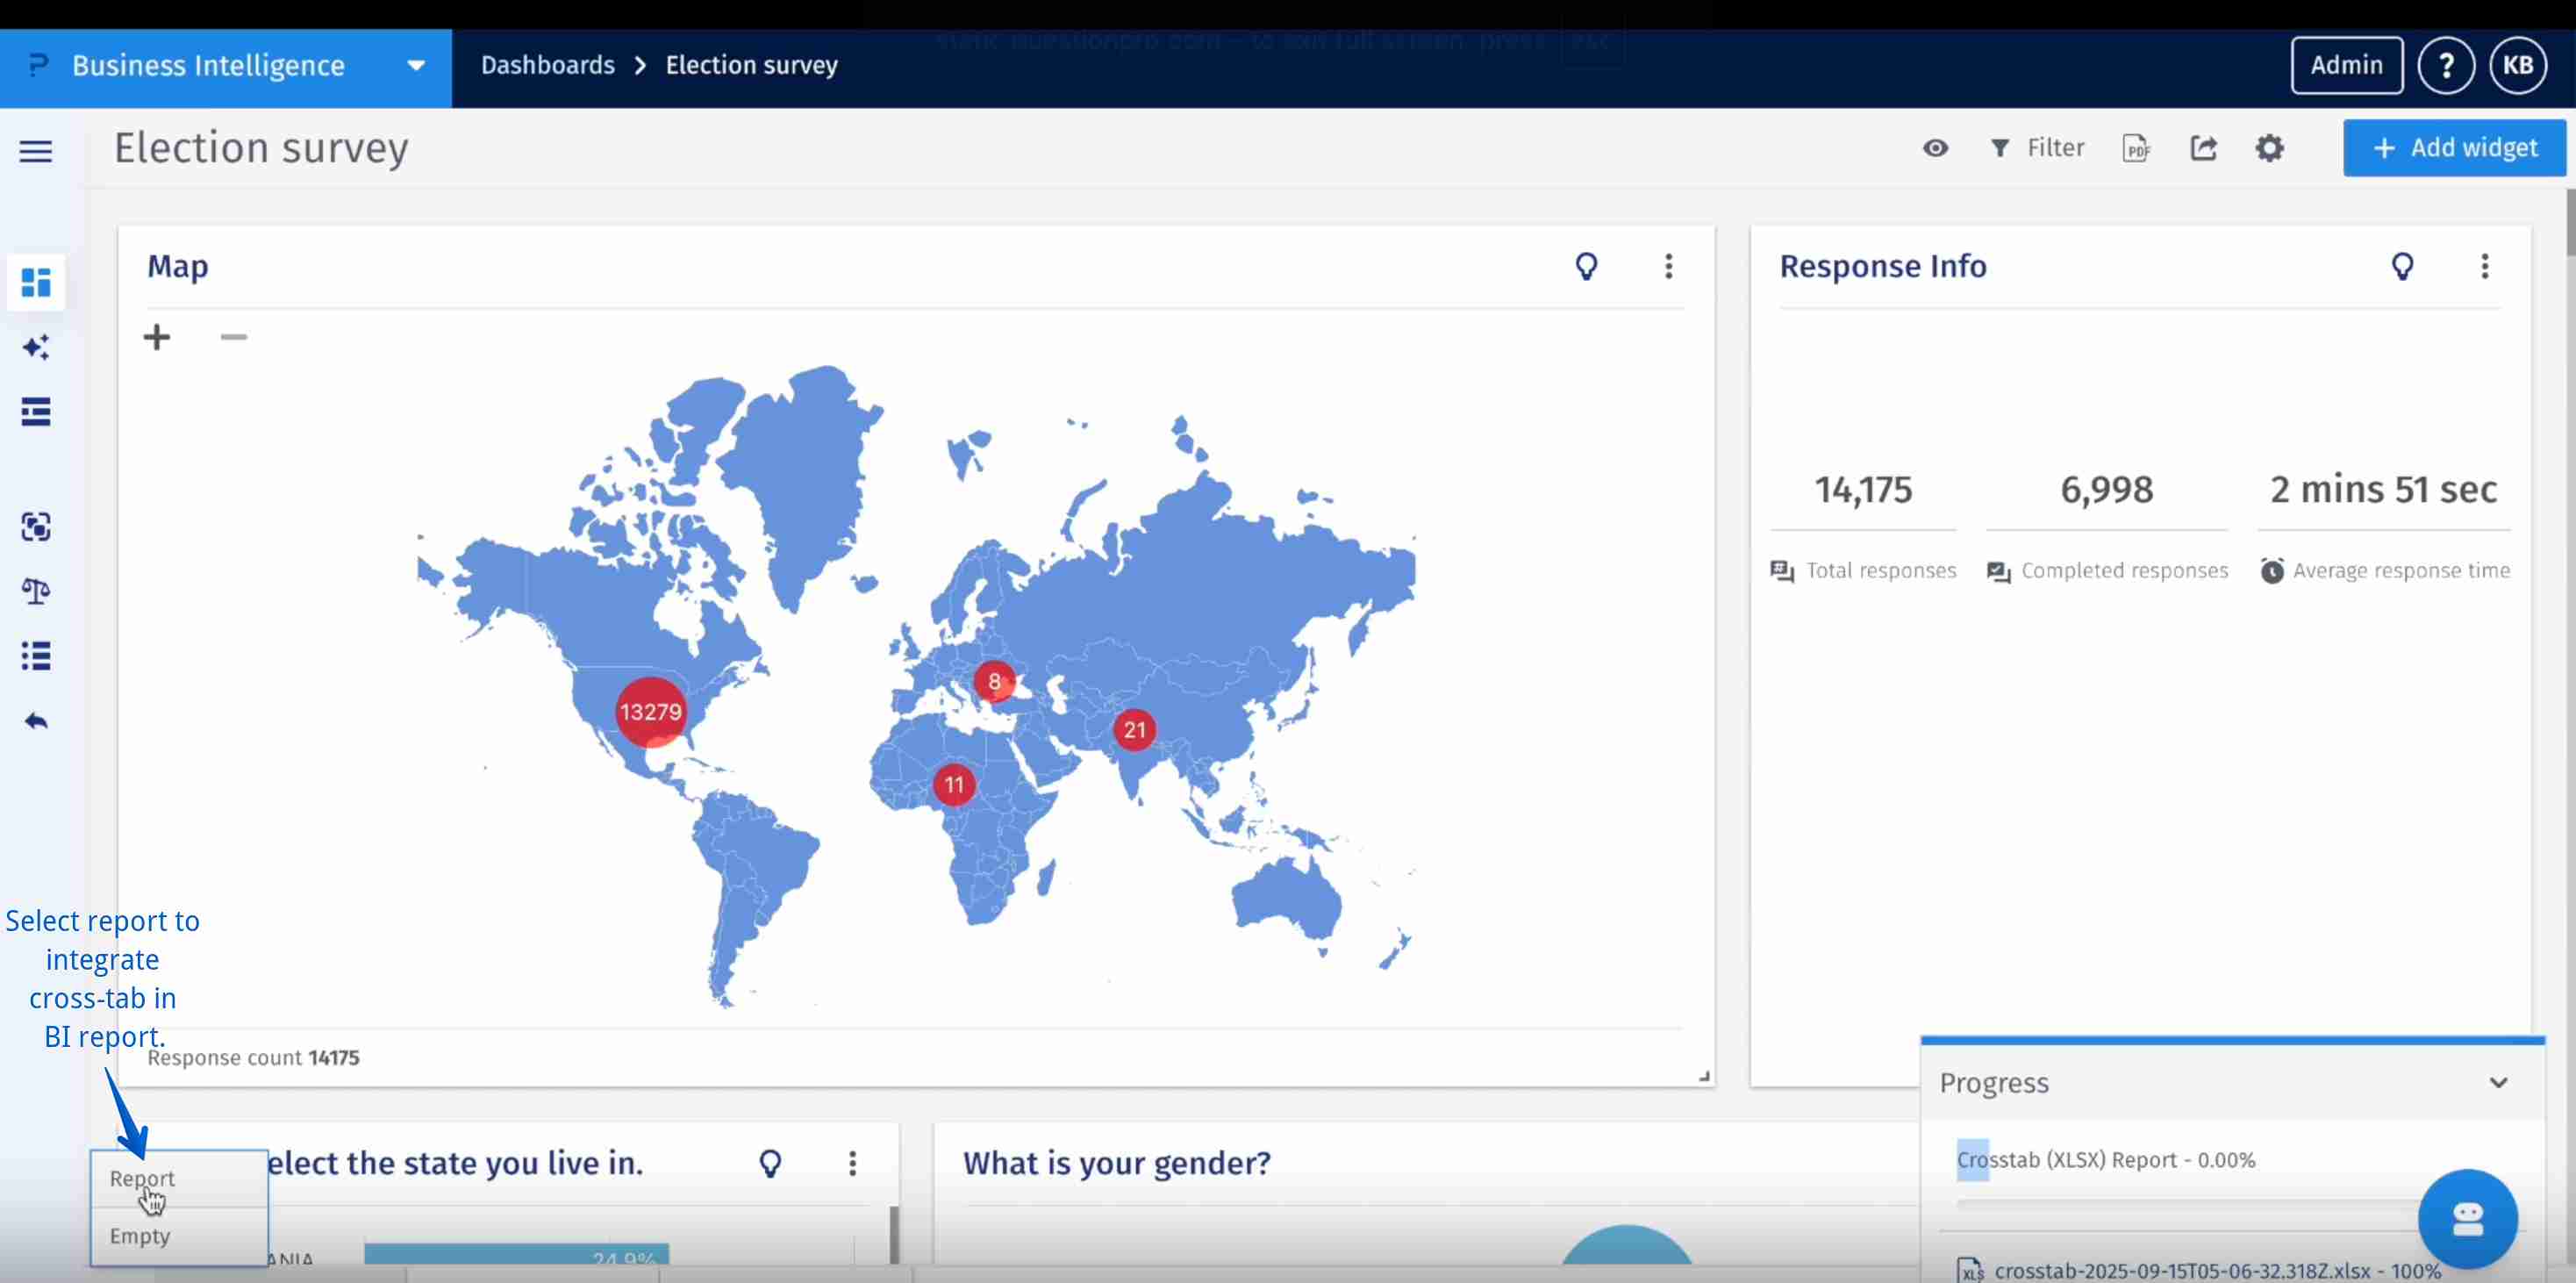Viewport: 2576px width, 1283px height.
Task: Select the AI sparkles tool in sidebar
Action: click(x=35, y=348)
